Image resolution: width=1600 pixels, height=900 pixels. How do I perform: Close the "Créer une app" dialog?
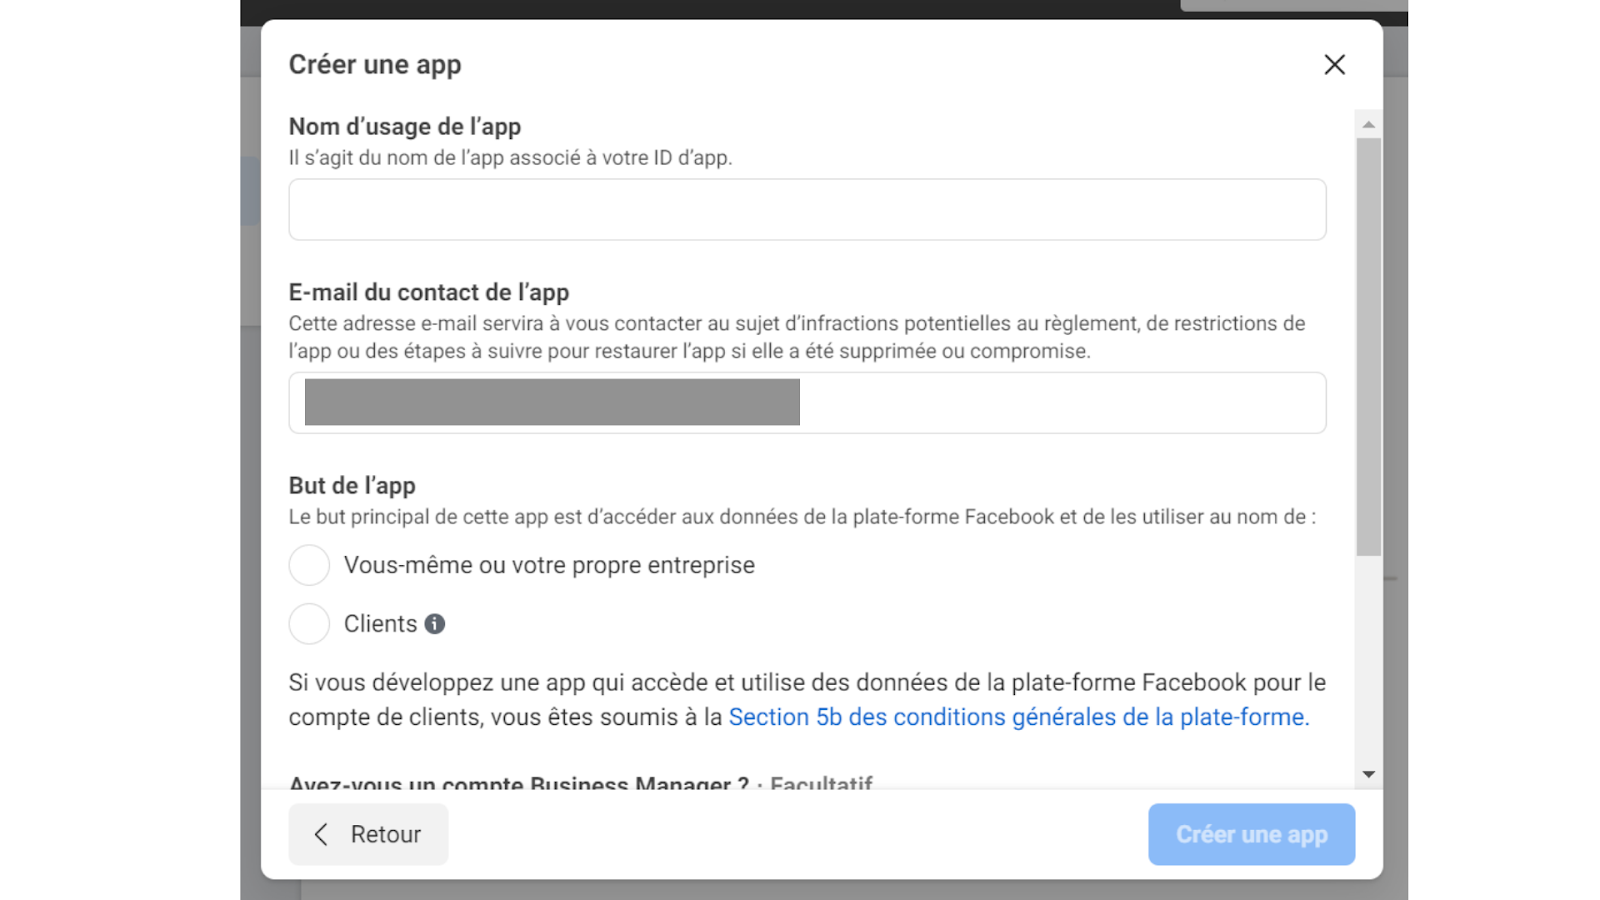point(1334,64)
